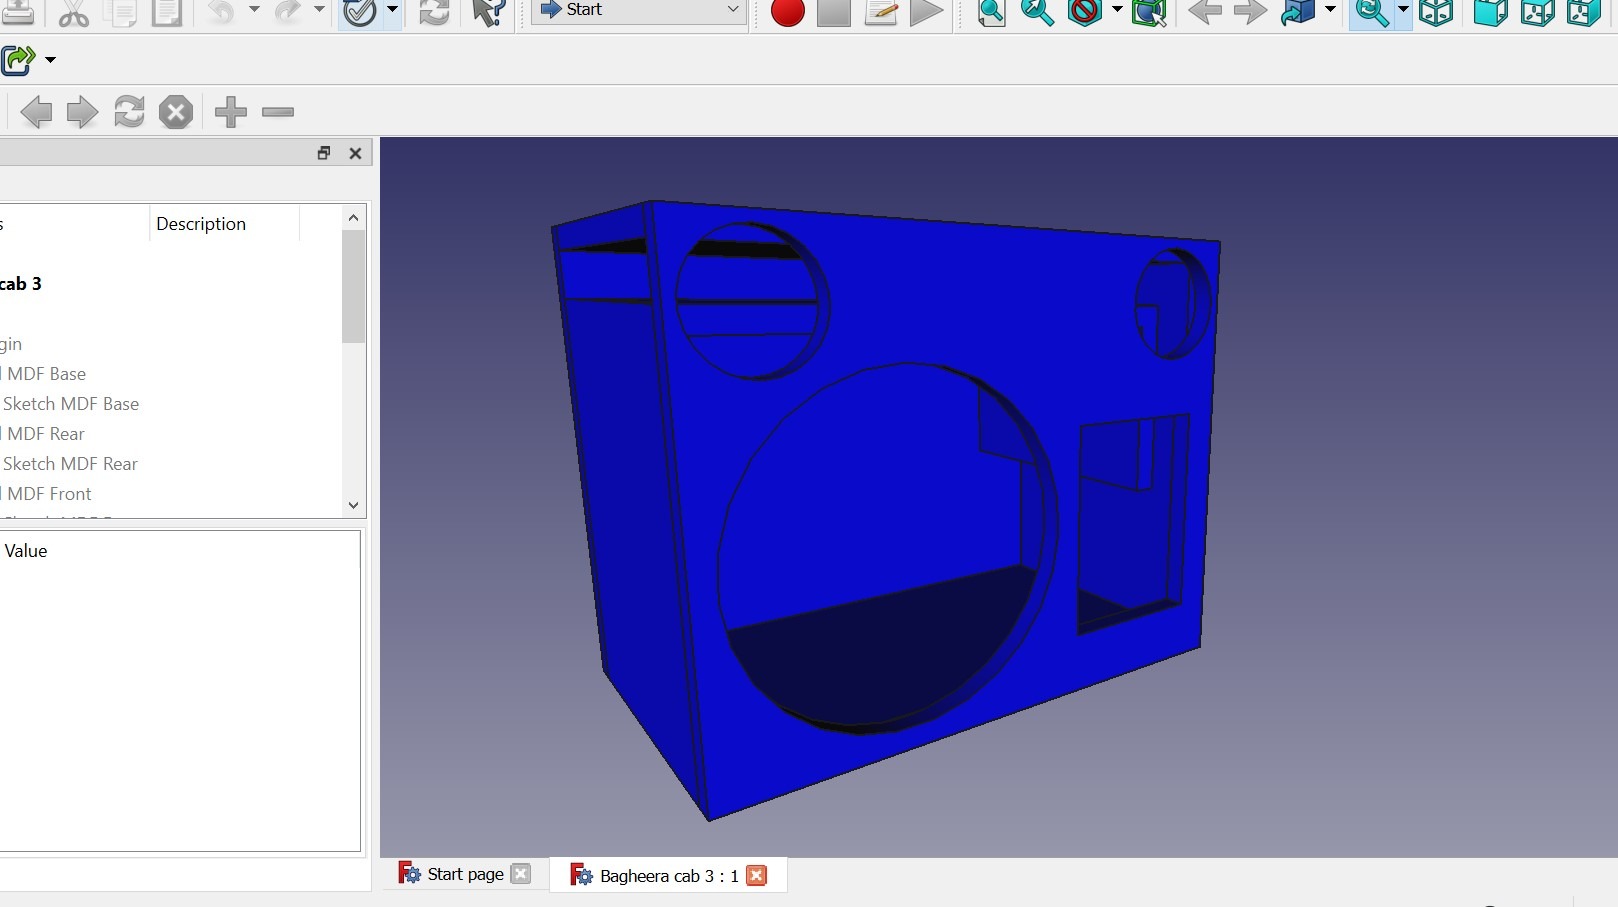1618x907 pixels.
Task: Close the Bagheera cab 3 : 1 tab
Action: point(757,876)
